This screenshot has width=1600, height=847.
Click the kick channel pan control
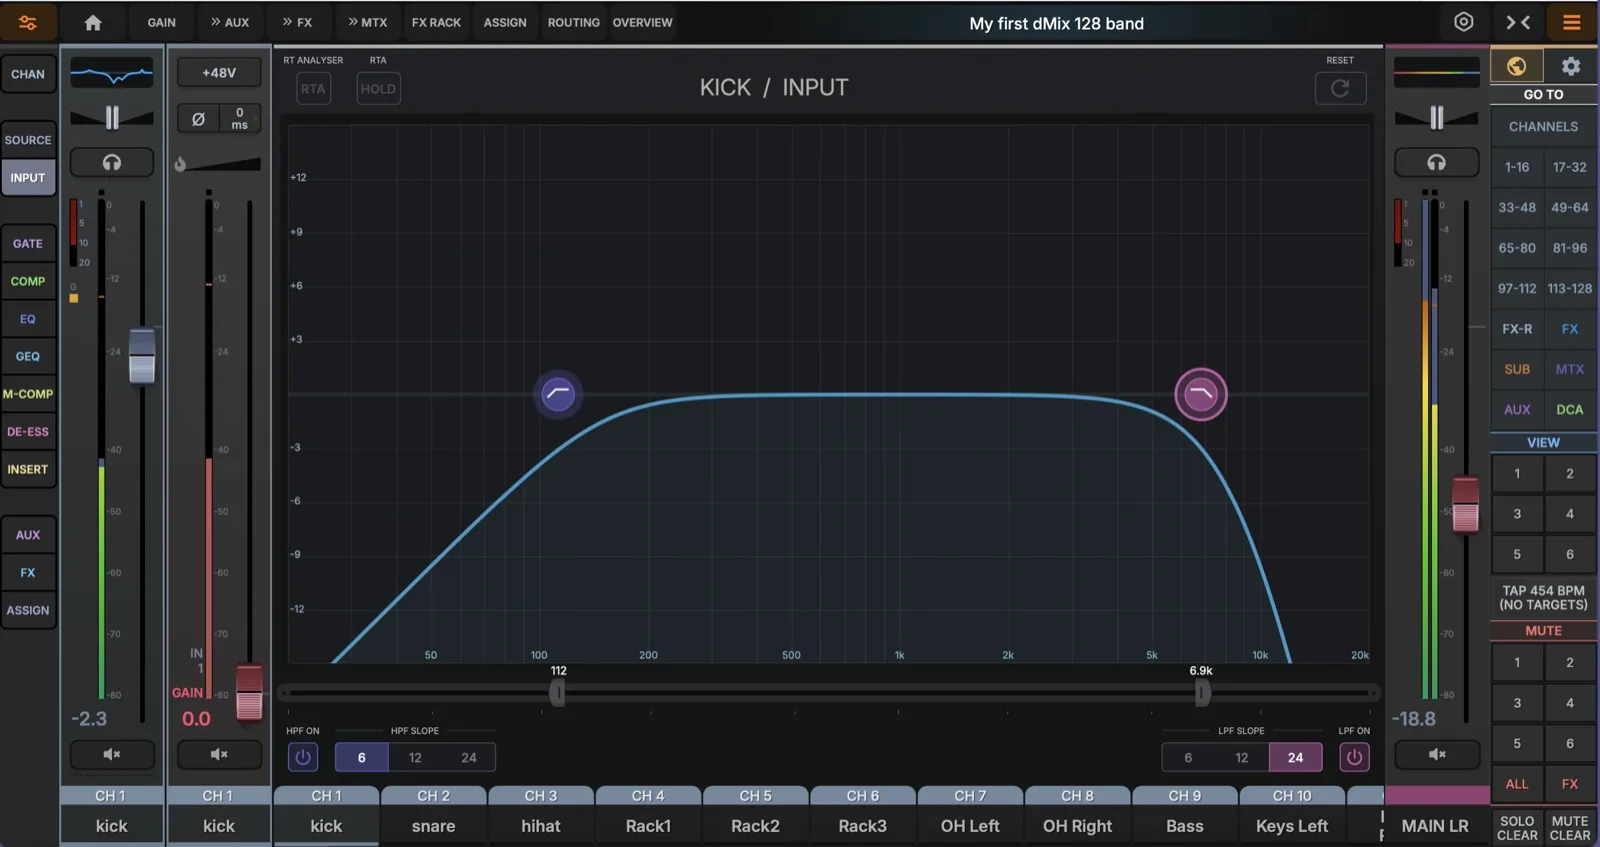(112, 118)
